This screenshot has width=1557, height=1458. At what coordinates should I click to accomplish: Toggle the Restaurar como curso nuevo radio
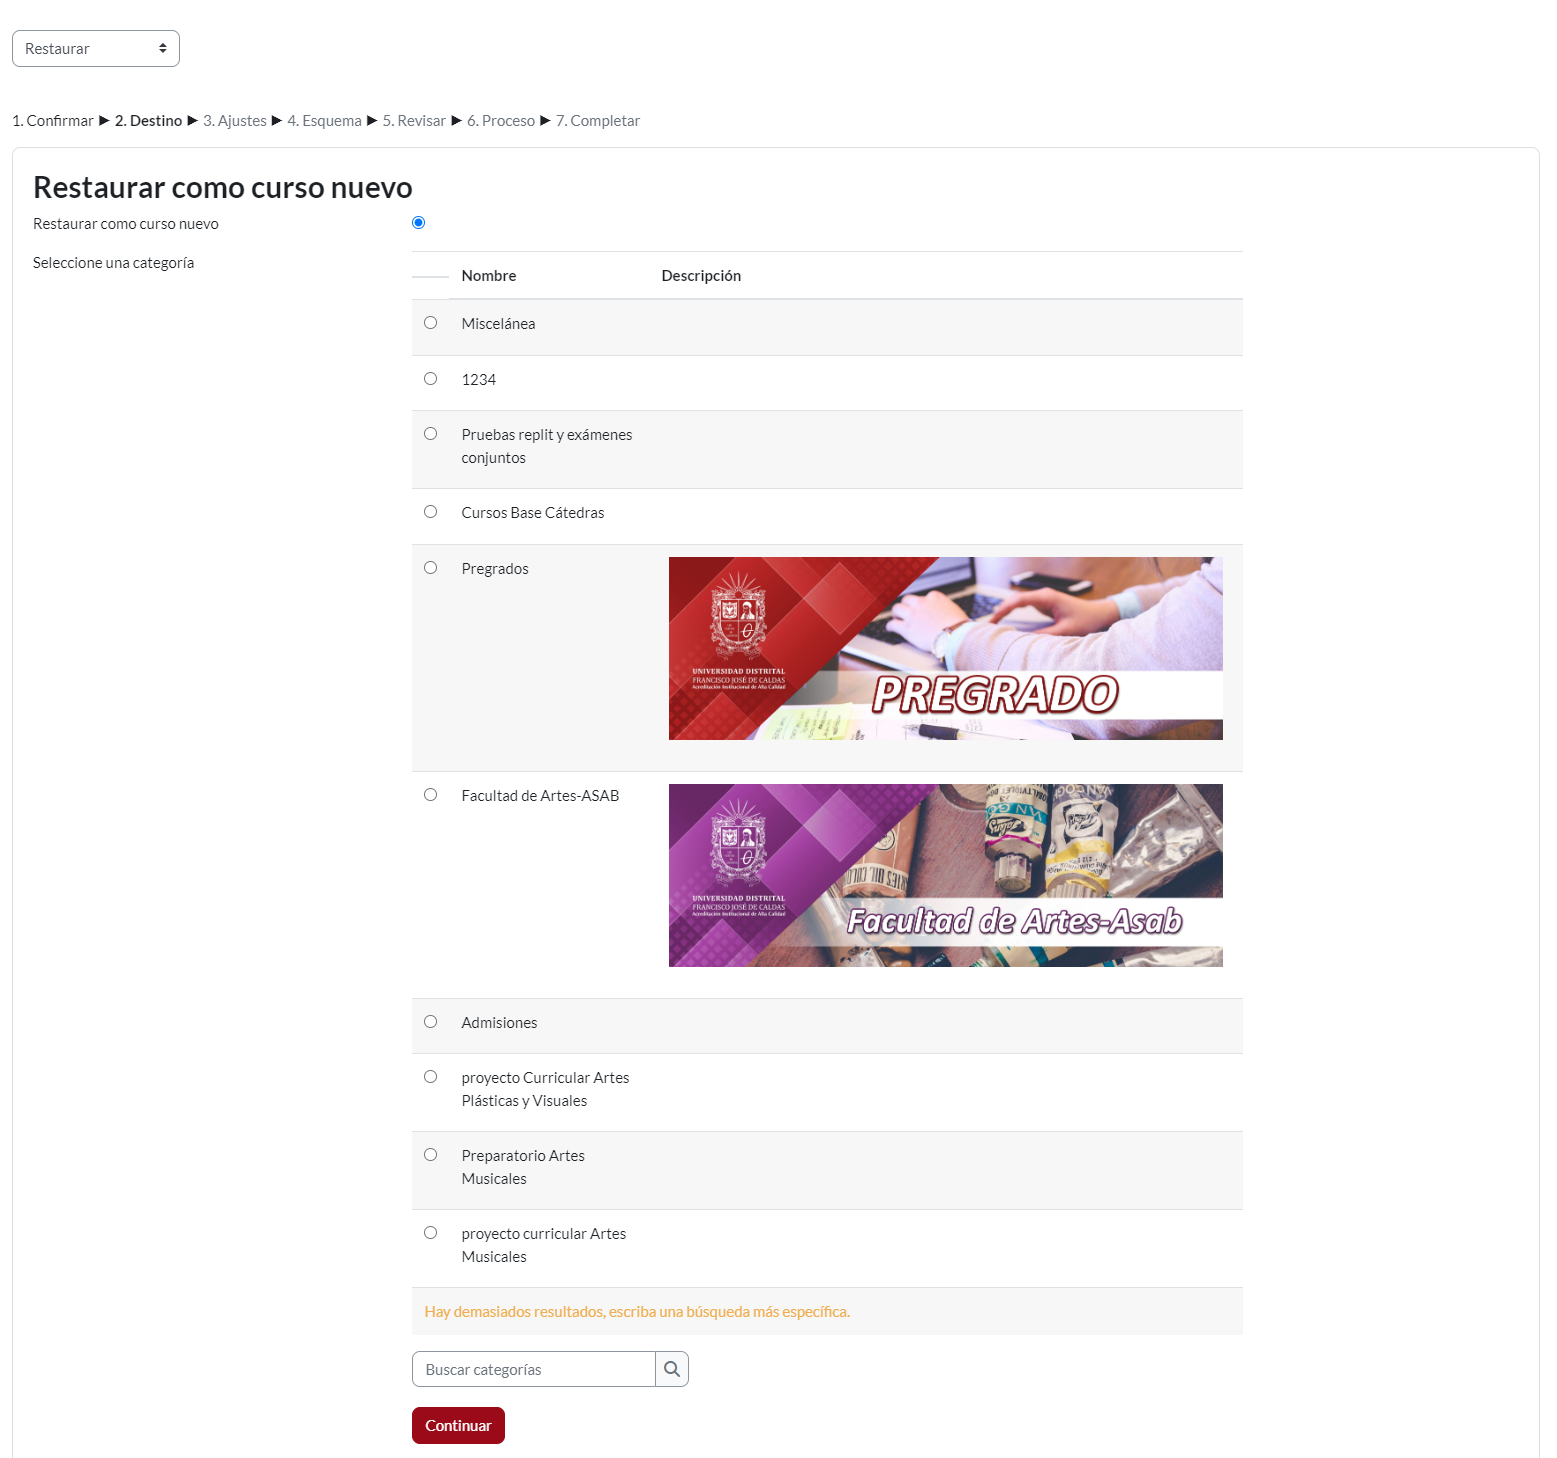pyautogui.click(x=418, y=223)
